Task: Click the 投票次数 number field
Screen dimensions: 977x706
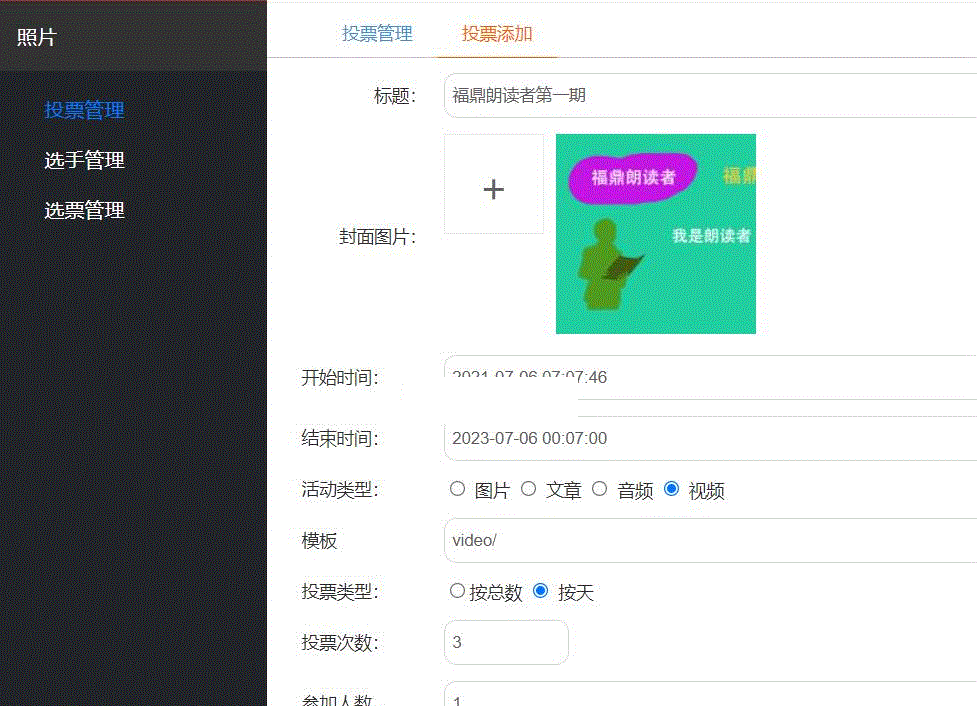Action: (x=506, y=642)
